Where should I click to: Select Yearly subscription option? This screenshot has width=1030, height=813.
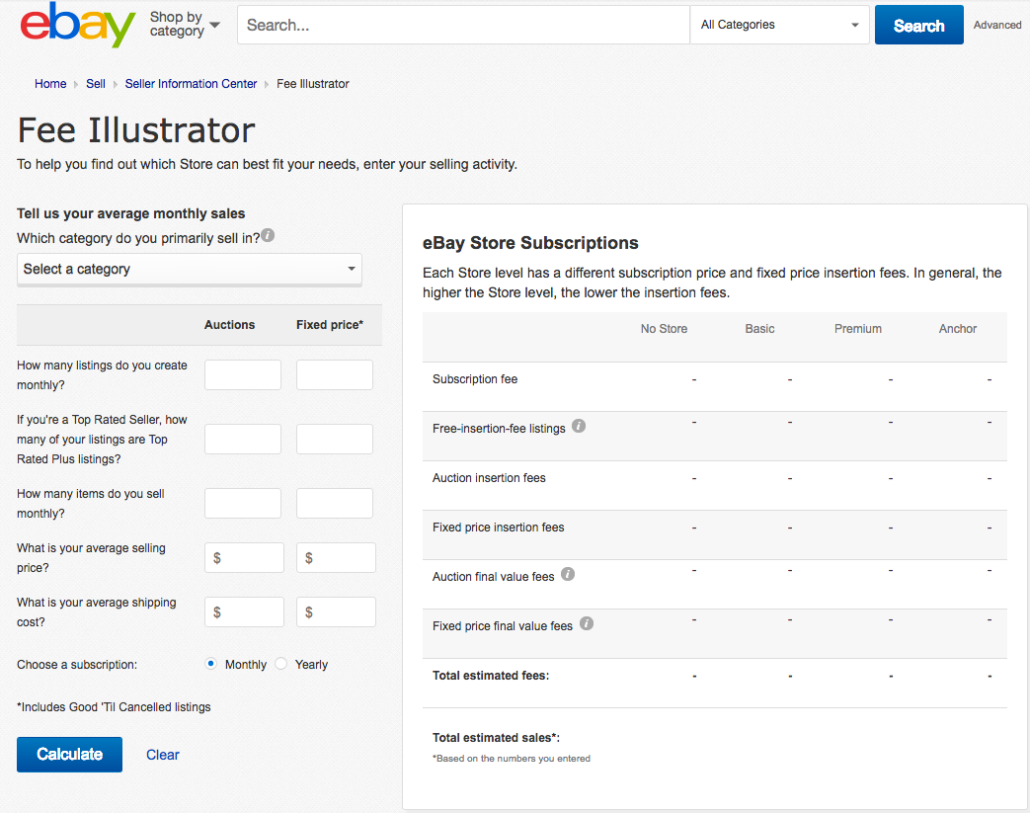point(281,664)
